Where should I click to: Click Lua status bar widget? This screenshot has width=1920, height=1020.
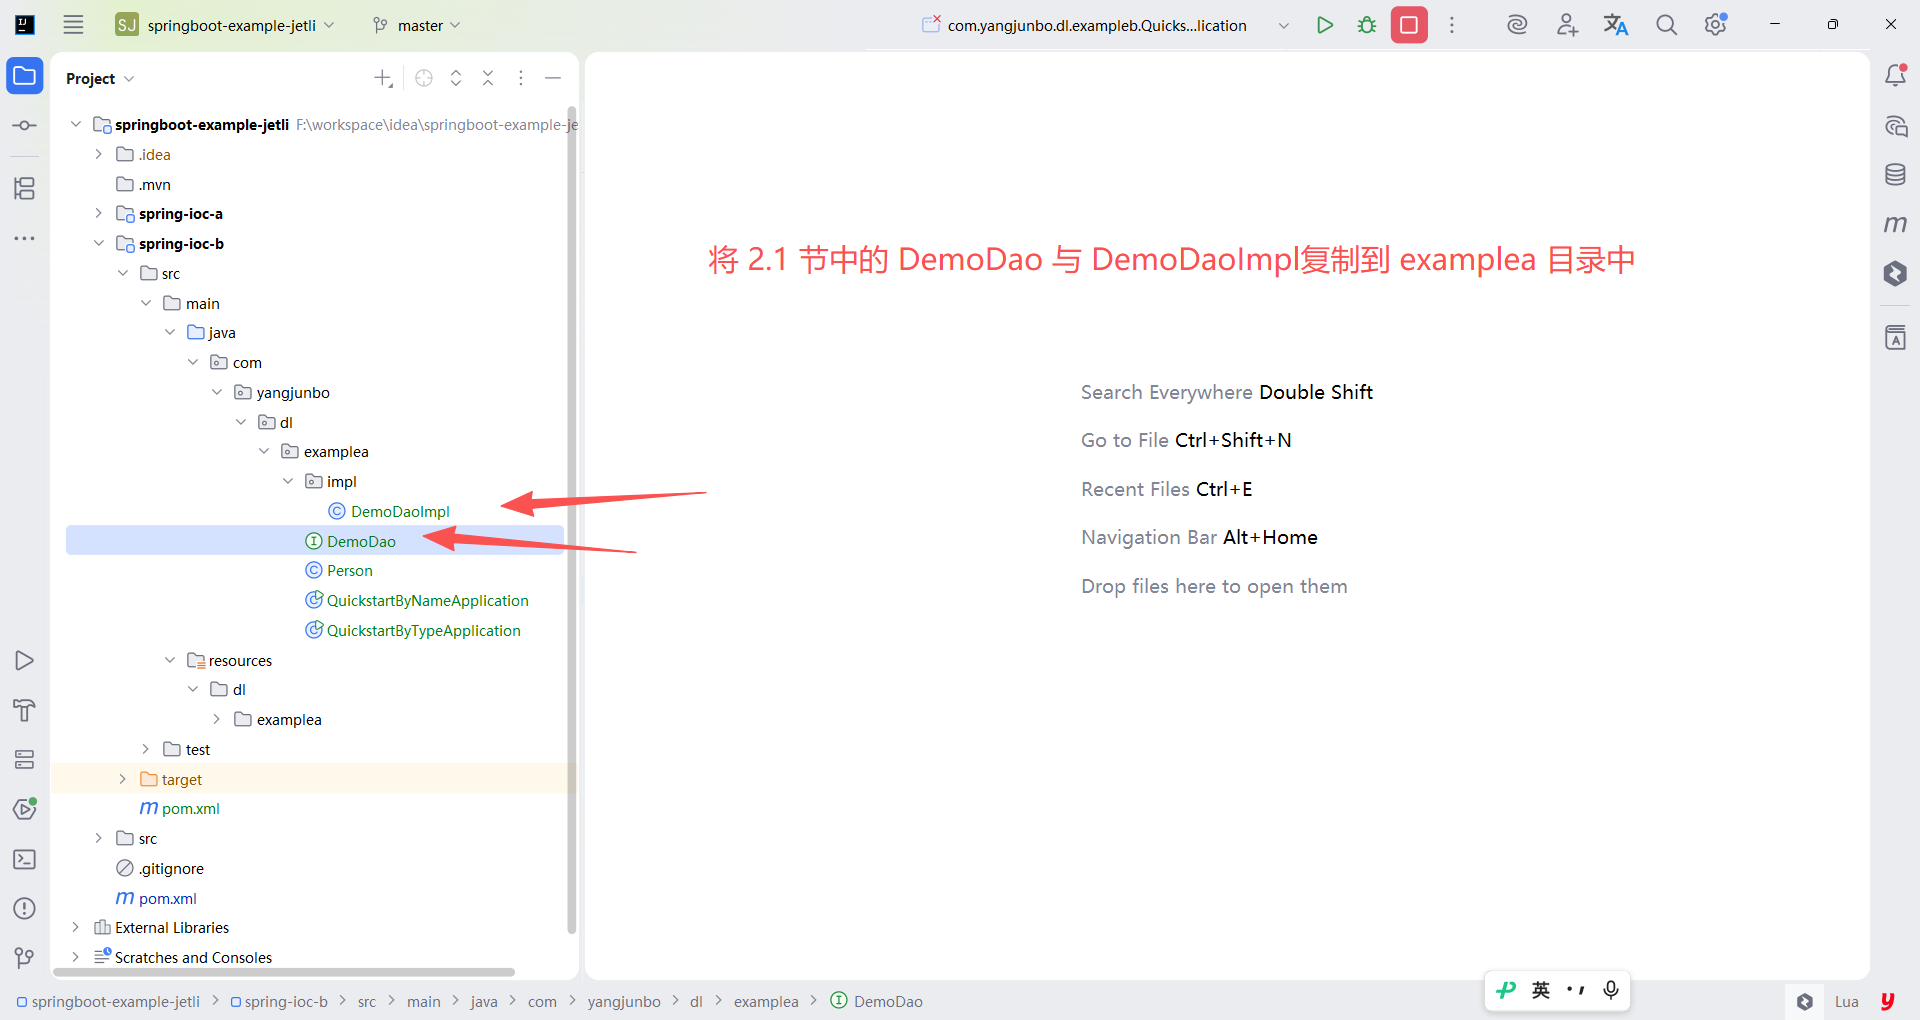click(1846, 1002)
